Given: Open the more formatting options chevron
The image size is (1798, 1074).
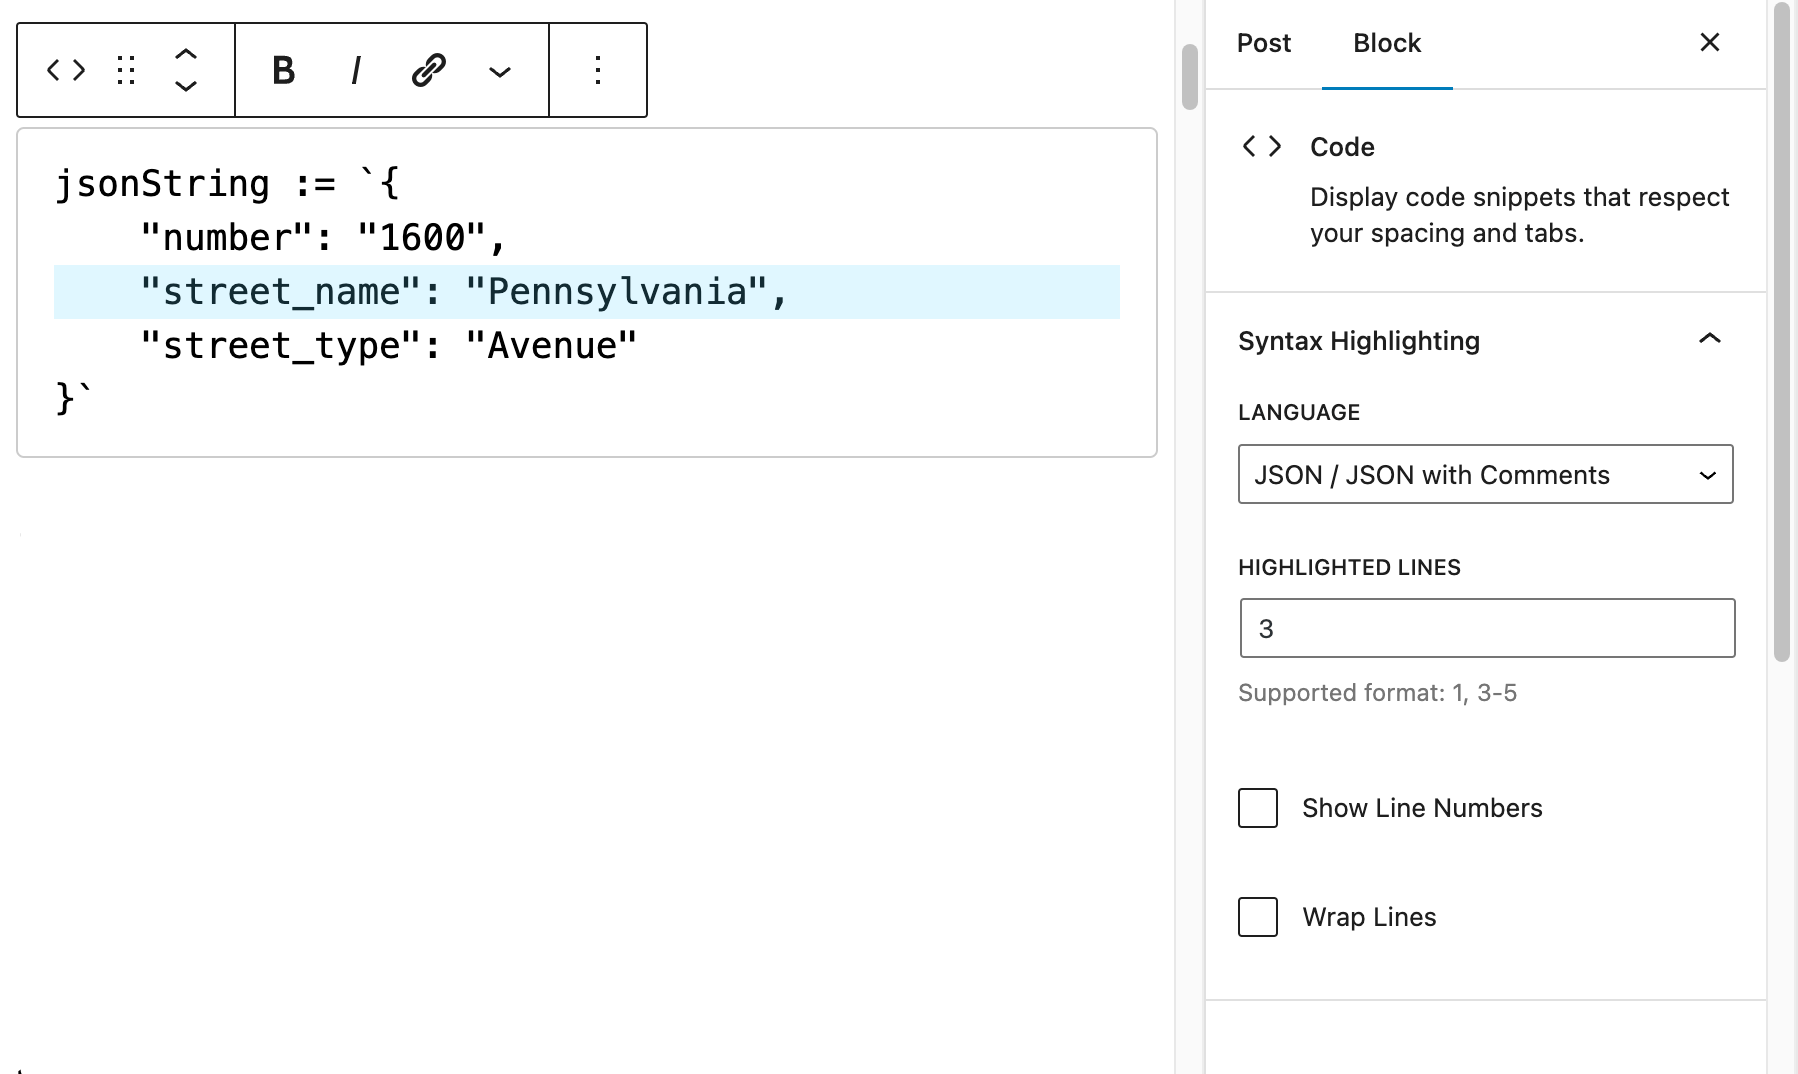Looking at the screenshot, I should pos(500,71).
